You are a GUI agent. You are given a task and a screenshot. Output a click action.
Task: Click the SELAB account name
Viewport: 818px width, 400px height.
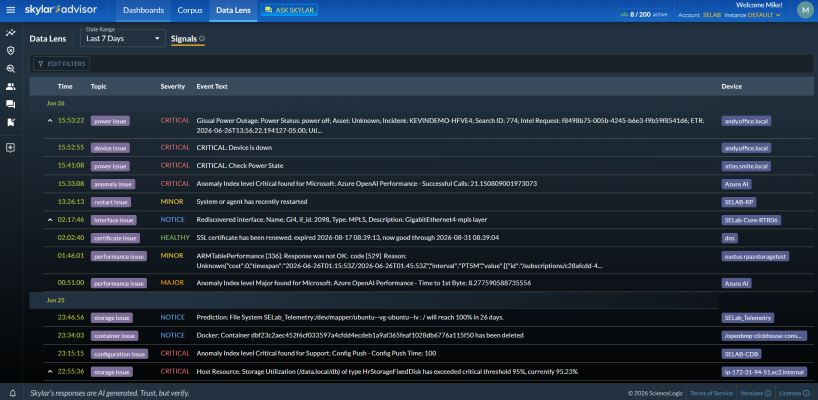(712, 15)
